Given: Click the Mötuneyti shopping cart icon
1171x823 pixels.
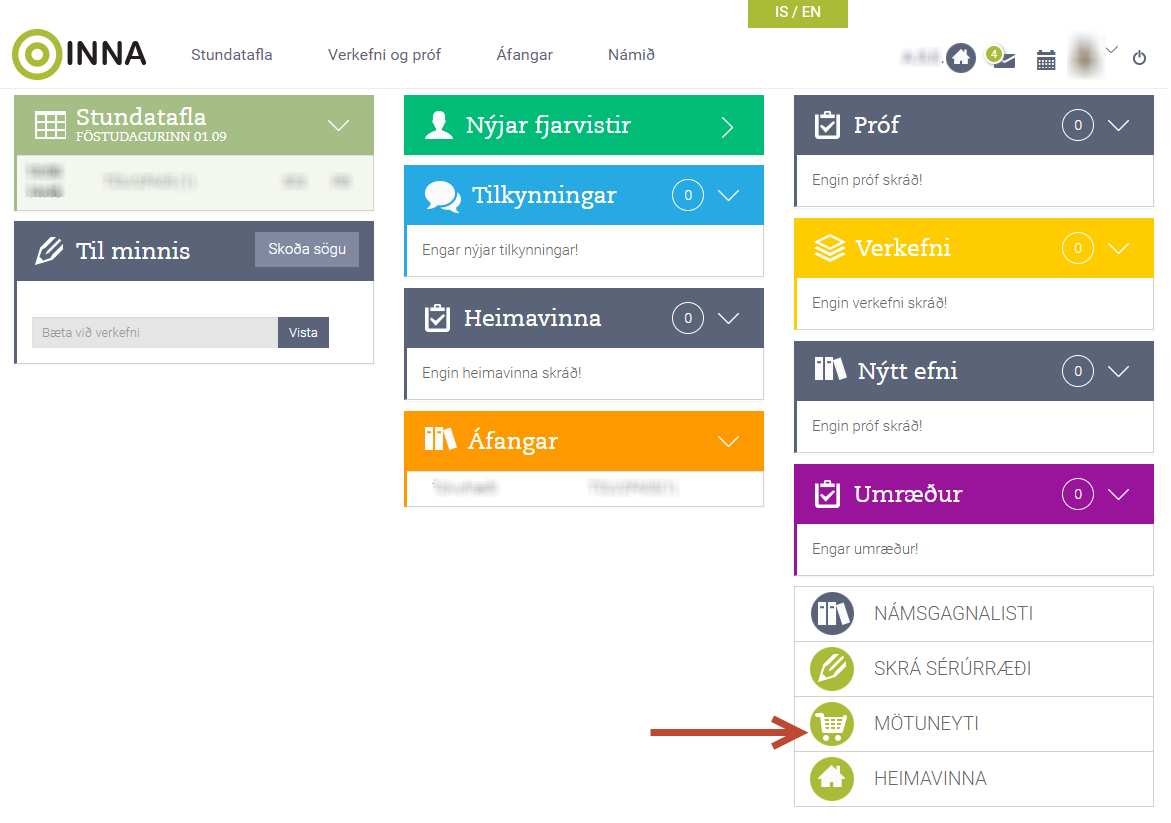Looking at the screenshot, I should [832, 724].
